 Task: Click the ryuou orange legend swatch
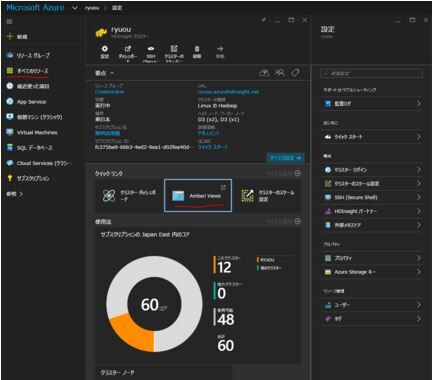[x=258, y=259]
